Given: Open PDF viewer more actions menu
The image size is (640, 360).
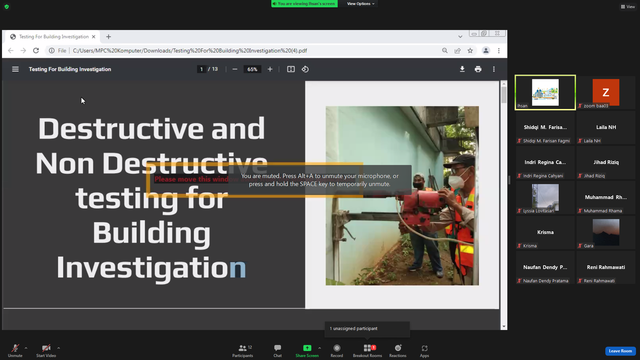Looking at the screenshot, I should (x=494, y=69).
